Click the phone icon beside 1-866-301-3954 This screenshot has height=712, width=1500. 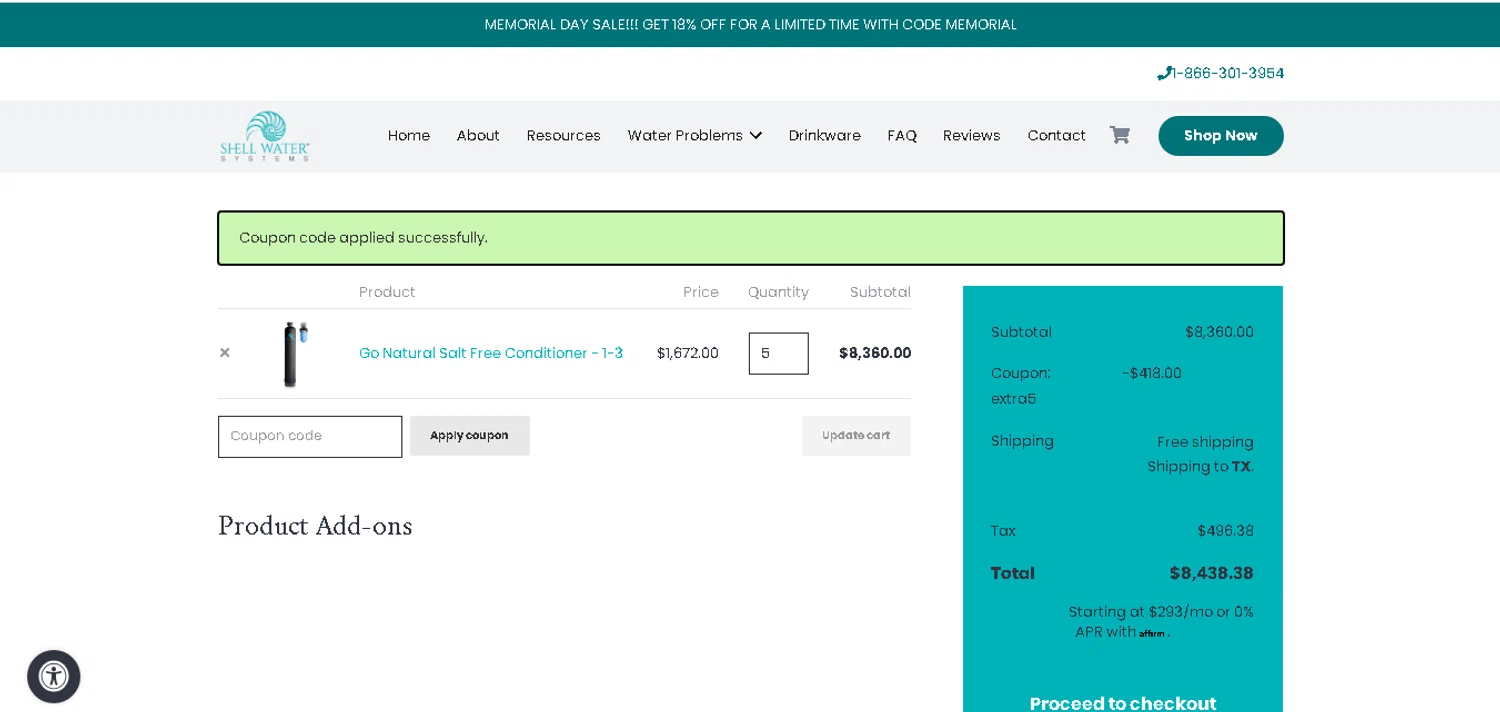(x=1164, y=73)
